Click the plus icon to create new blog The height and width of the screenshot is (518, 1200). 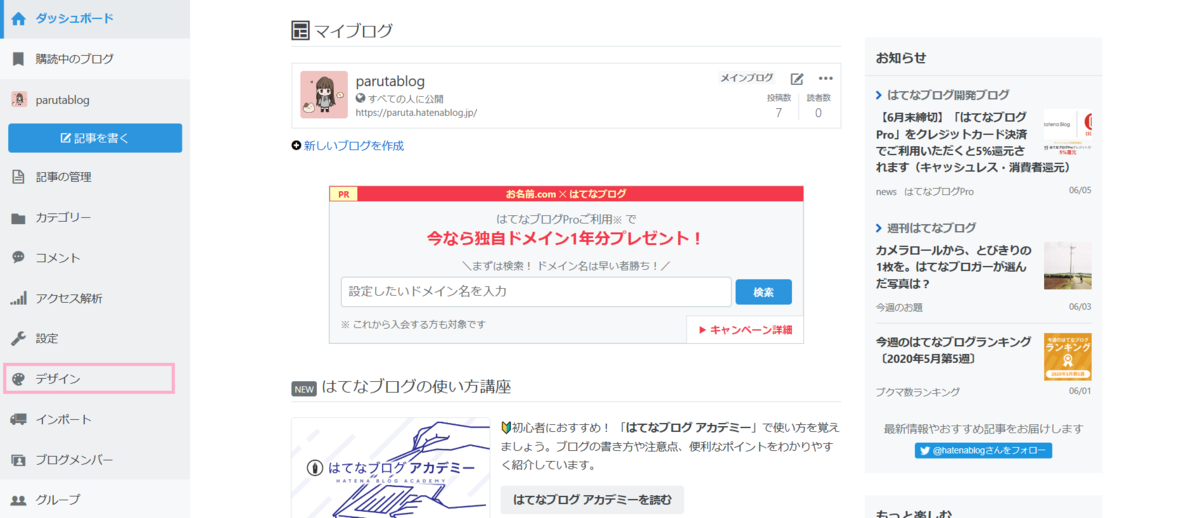point(296,145)
